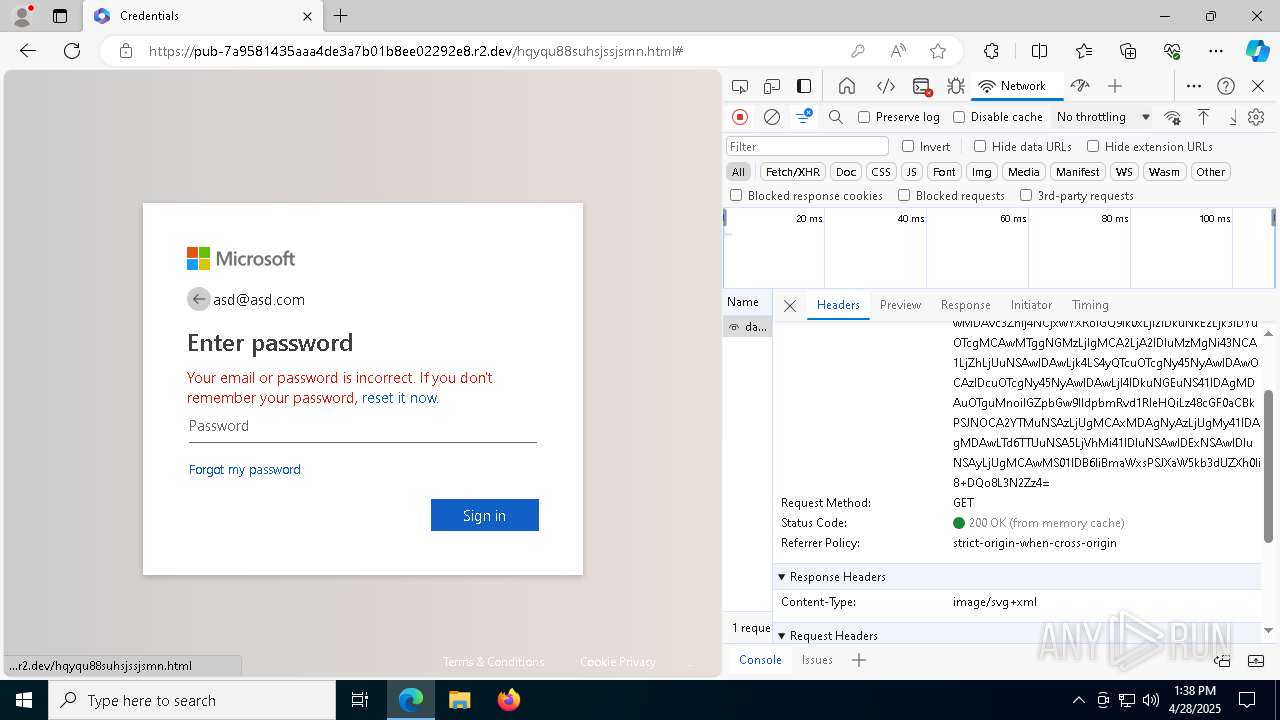This screenshot has width=1280, height=720.
Task: Show hidden icons in system tray
Action: pyautogui.click(x=1078, y=700)
